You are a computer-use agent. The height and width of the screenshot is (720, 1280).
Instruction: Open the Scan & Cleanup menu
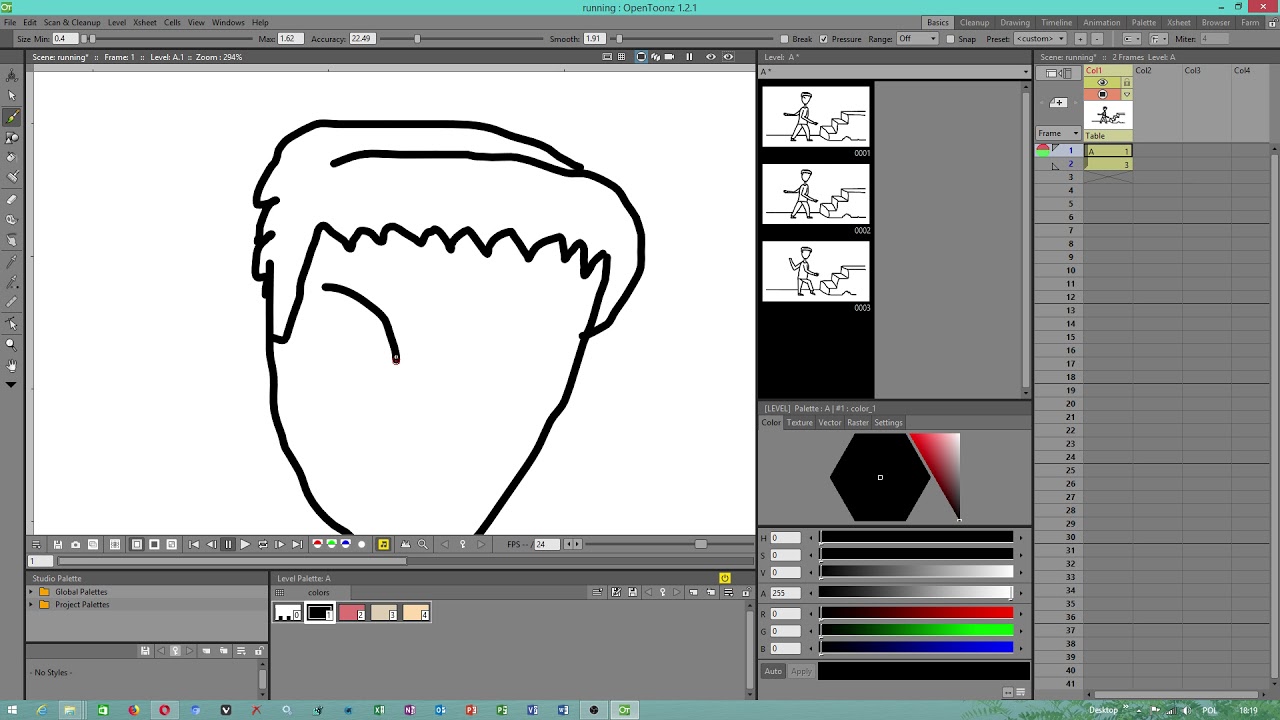(72, 22)
